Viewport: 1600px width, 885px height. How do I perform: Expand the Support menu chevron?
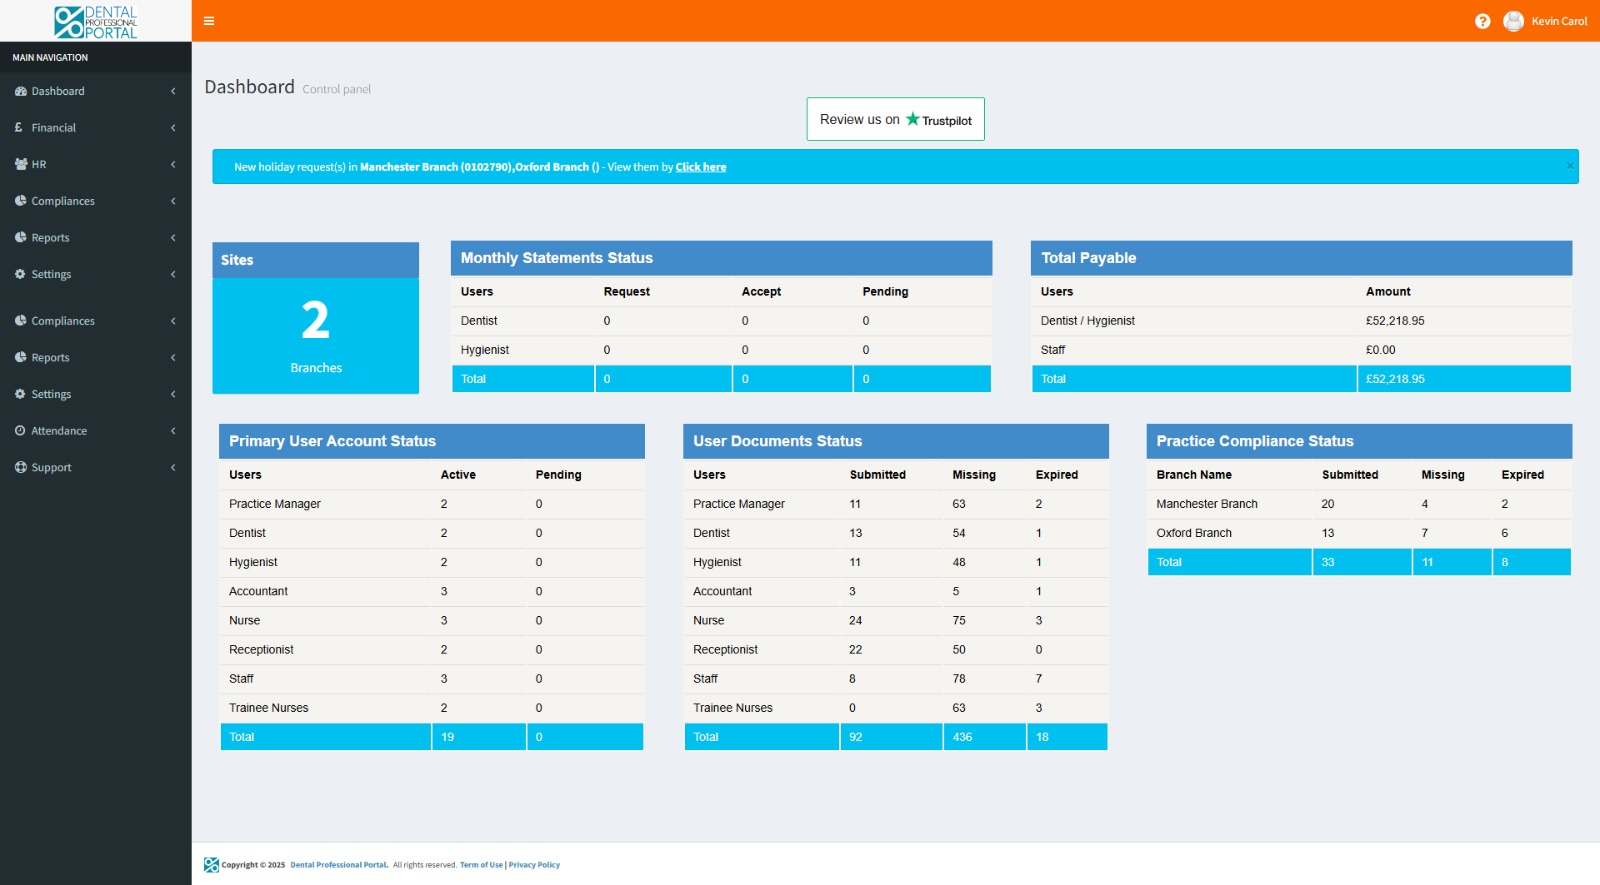[173, 467]
